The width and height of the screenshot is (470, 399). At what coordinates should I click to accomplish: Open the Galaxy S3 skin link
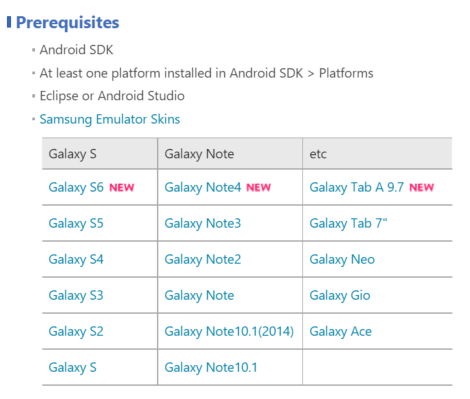click(x=76, y=296)
